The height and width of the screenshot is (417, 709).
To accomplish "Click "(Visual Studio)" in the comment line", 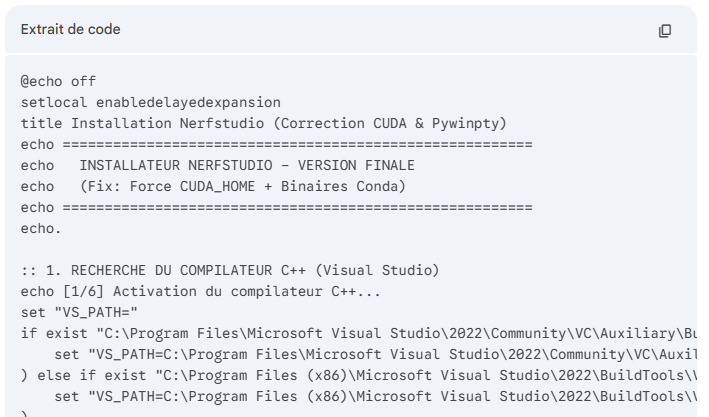I will [389, 270].
